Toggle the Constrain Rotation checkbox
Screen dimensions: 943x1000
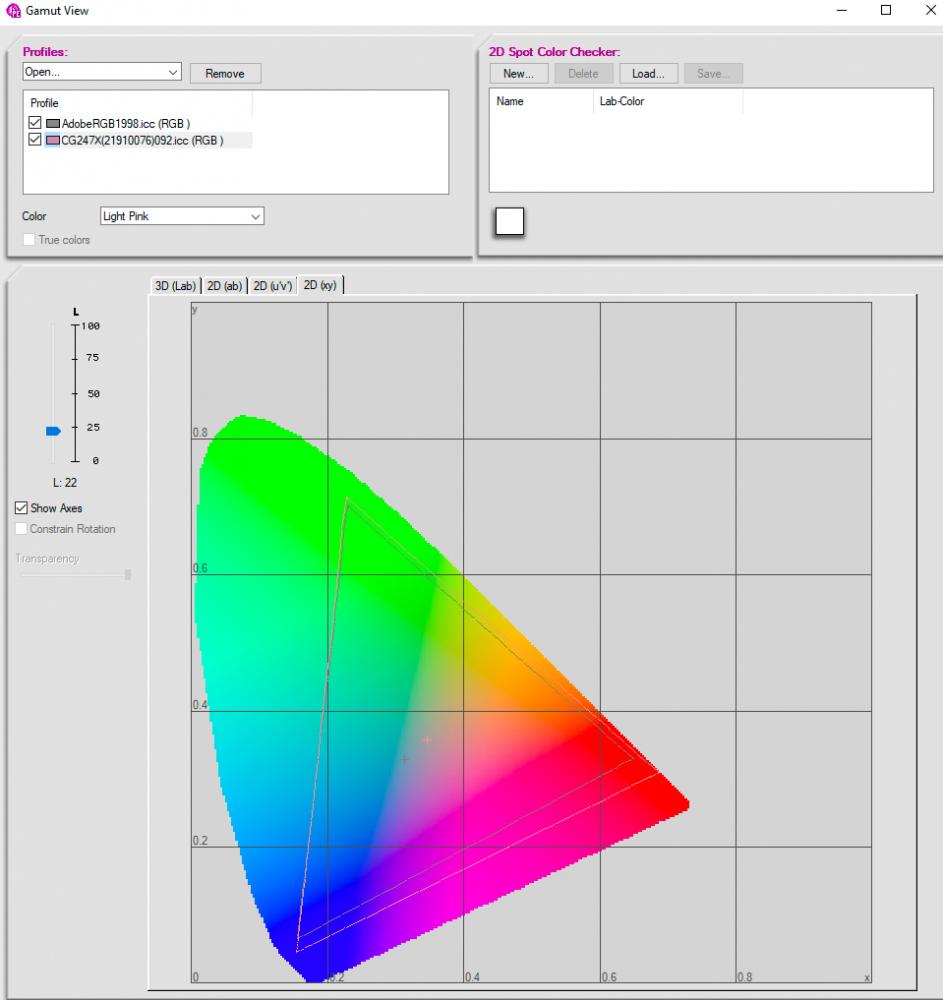tap(21, 529)
